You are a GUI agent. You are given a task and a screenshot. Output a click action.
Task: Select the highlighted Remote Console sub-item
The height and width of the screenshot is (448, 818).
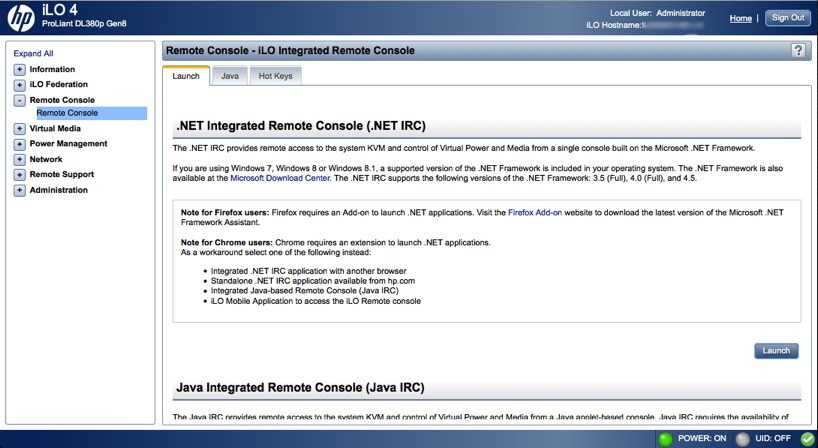pyautogui.click(x=91, y=113)
